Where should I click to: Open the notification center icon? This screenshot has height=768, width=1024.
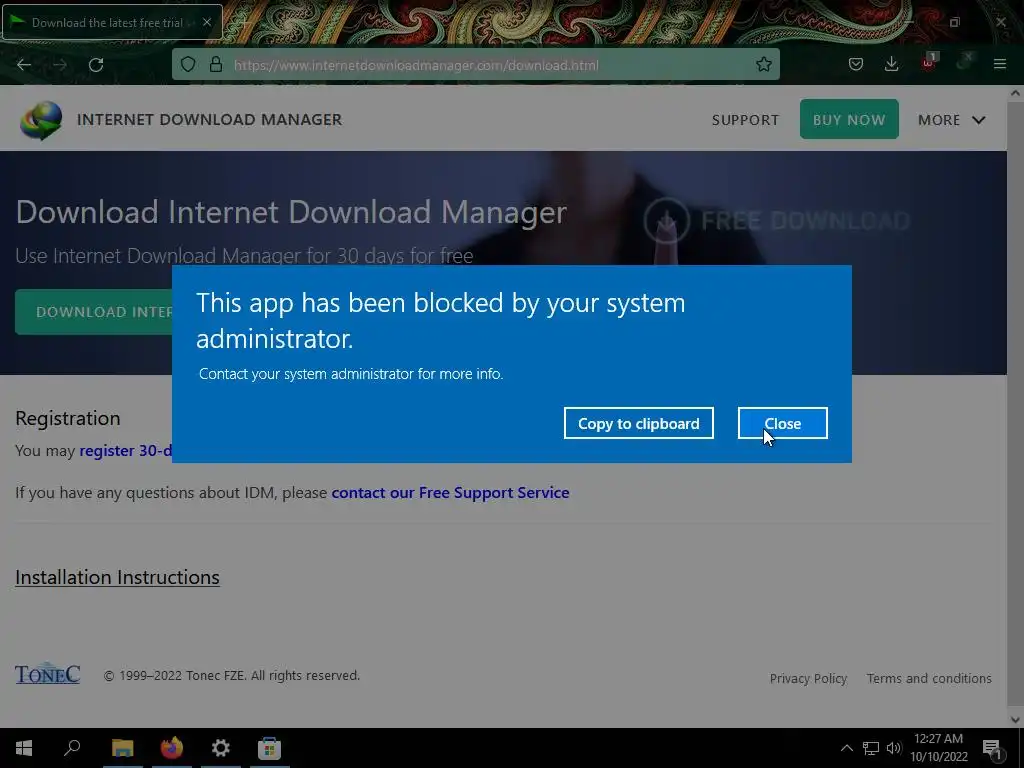point(992,748)
